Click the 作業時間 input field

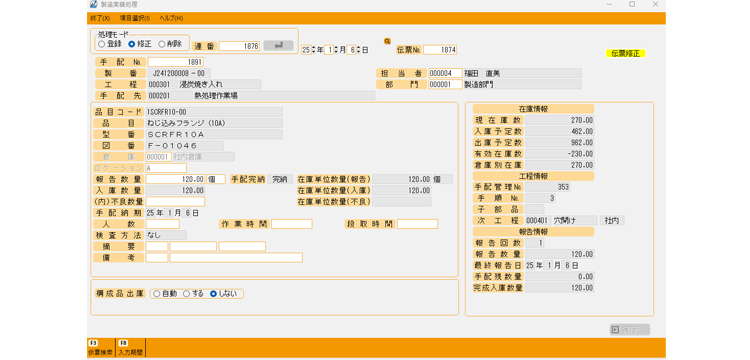pos(292,224)
